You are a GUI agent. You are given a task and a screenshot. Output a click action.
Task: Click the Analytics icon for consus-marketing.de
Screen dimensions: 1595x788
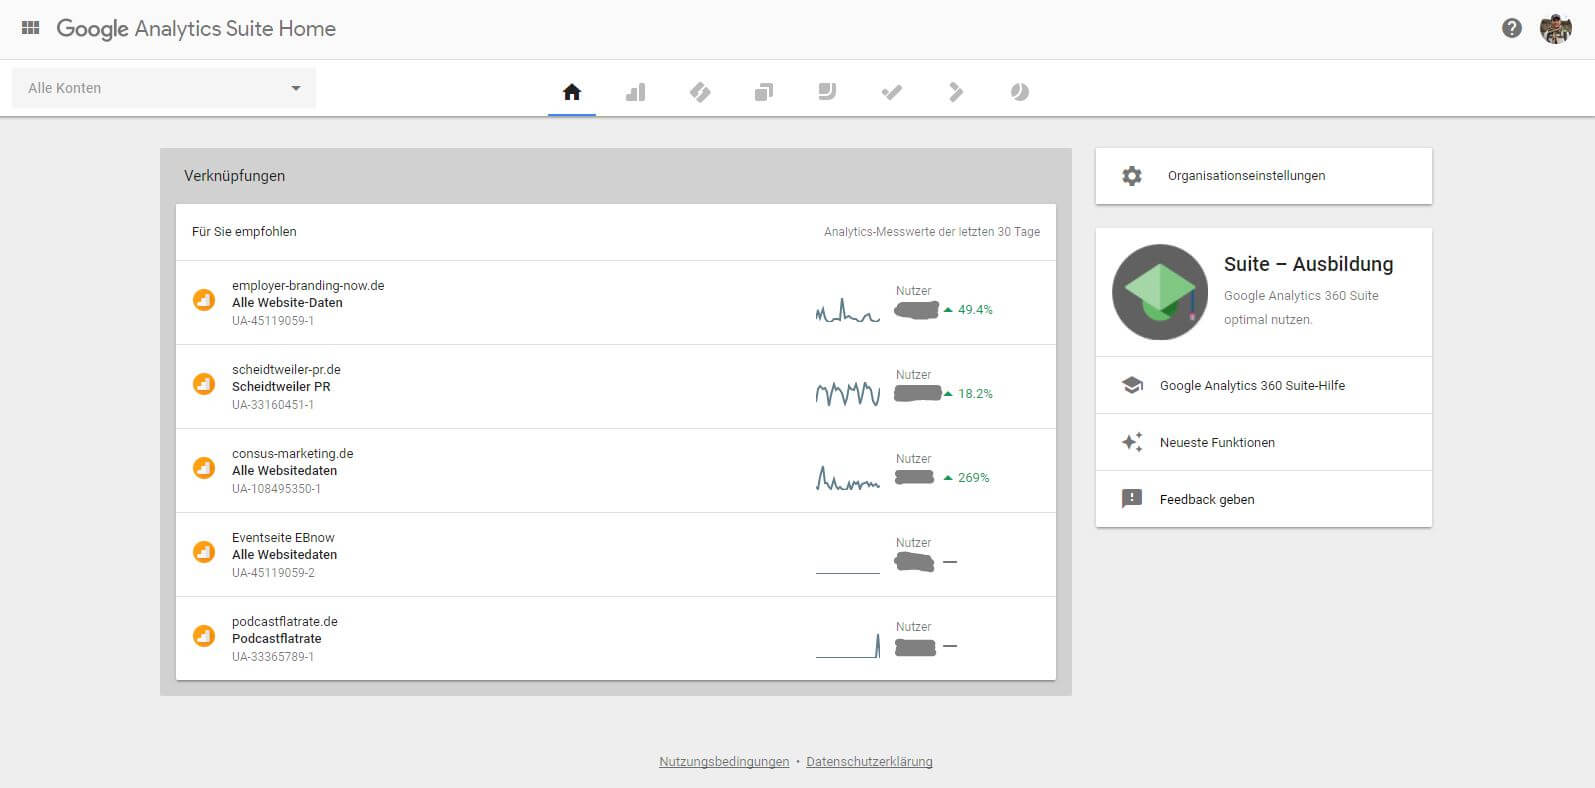pyautogui.click(x=204, y=467)
